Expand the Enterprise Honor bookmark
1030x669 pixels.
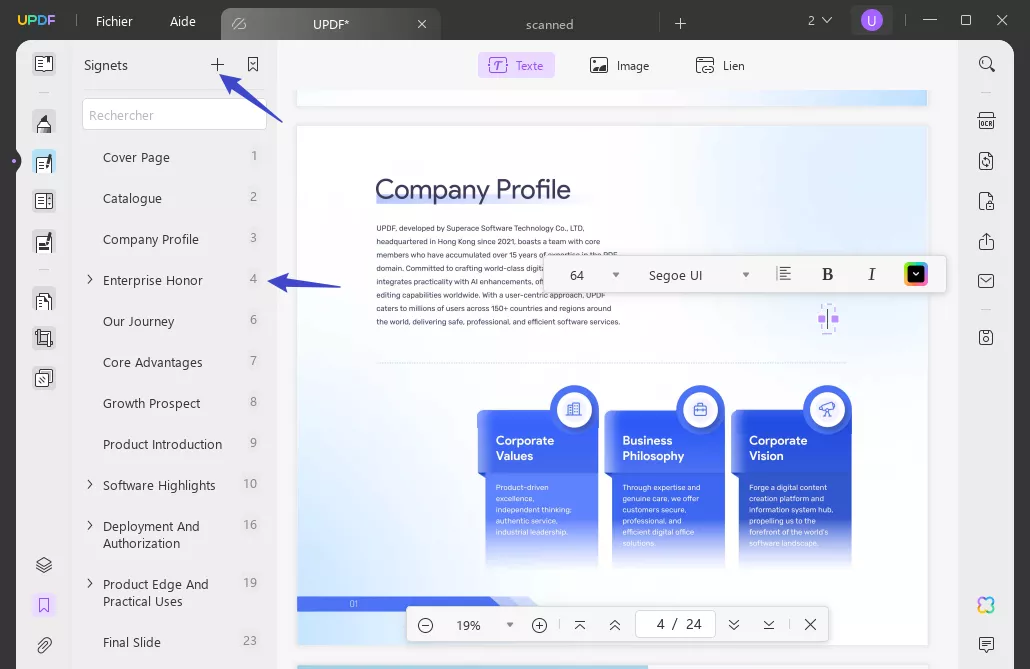(x=90, y=280)
